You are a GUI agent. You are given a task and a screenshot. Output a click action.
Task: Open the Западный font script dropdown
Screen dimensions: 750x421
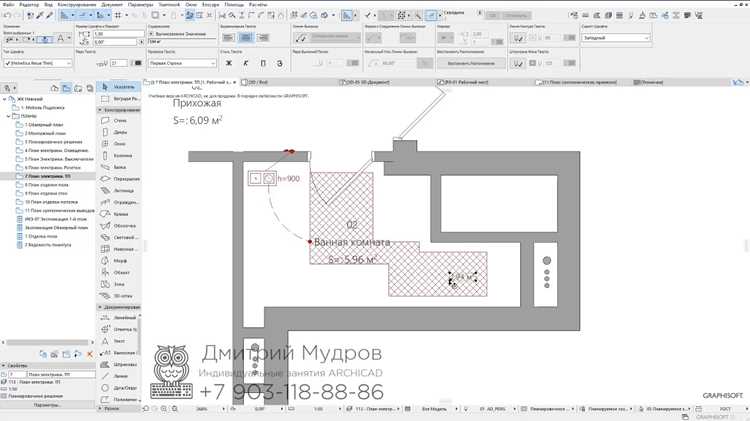point(616,37)
